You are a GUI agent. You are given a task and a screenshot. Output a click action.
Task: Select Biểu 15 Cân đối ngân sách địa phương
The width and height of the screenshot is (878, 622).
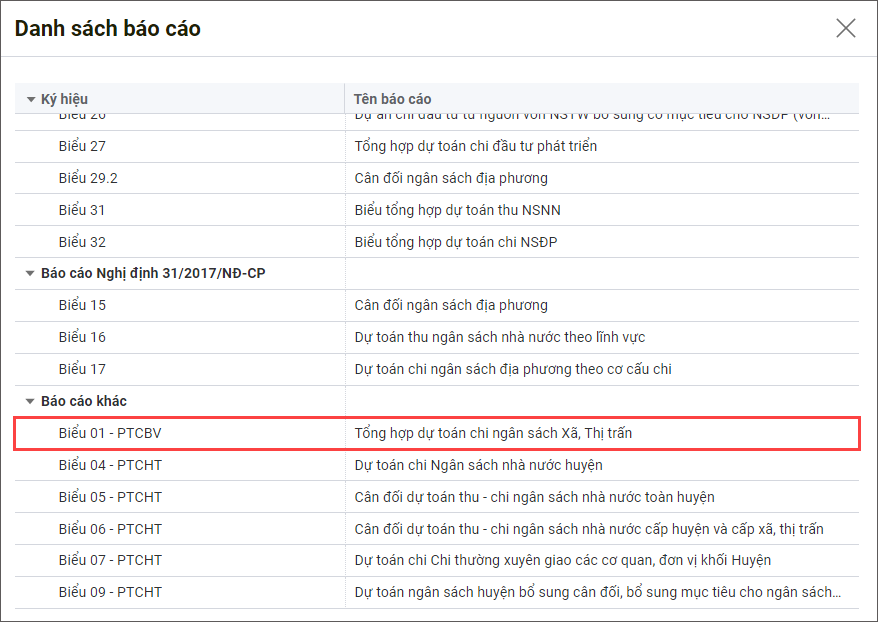451,305
